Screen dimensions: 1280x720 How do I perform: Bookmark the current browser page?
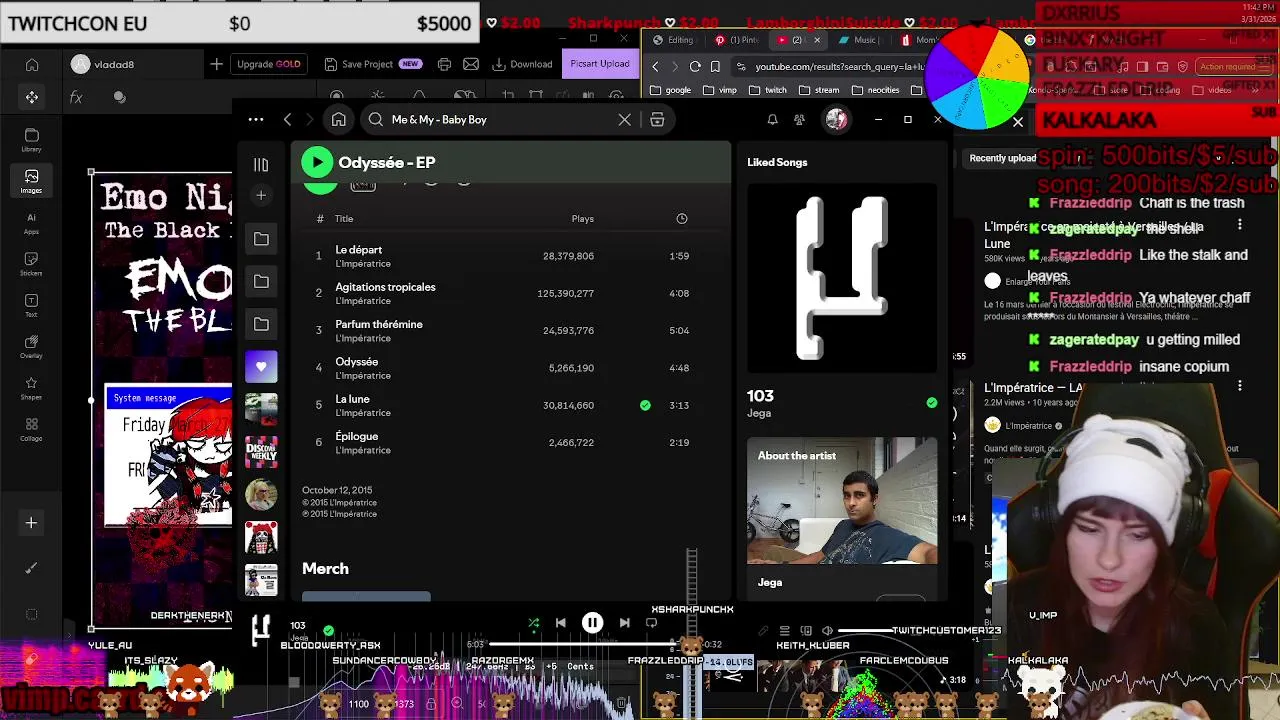715,66
